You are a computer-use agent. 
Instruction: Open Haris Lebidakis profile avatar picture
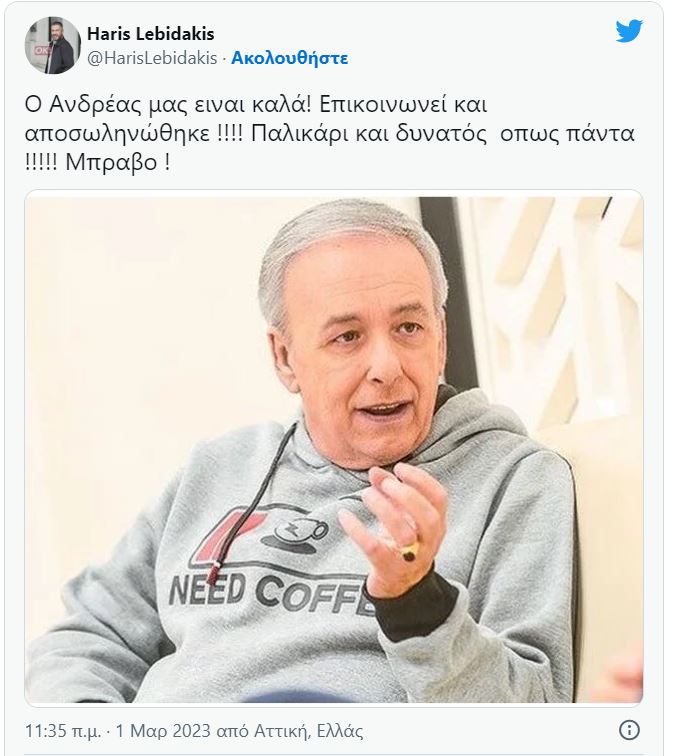click(x=53, y=45)
